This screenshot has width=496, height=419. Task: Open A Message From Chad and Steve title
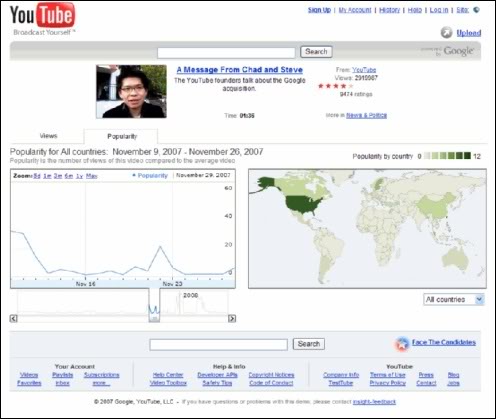click(x=240, y=70)
